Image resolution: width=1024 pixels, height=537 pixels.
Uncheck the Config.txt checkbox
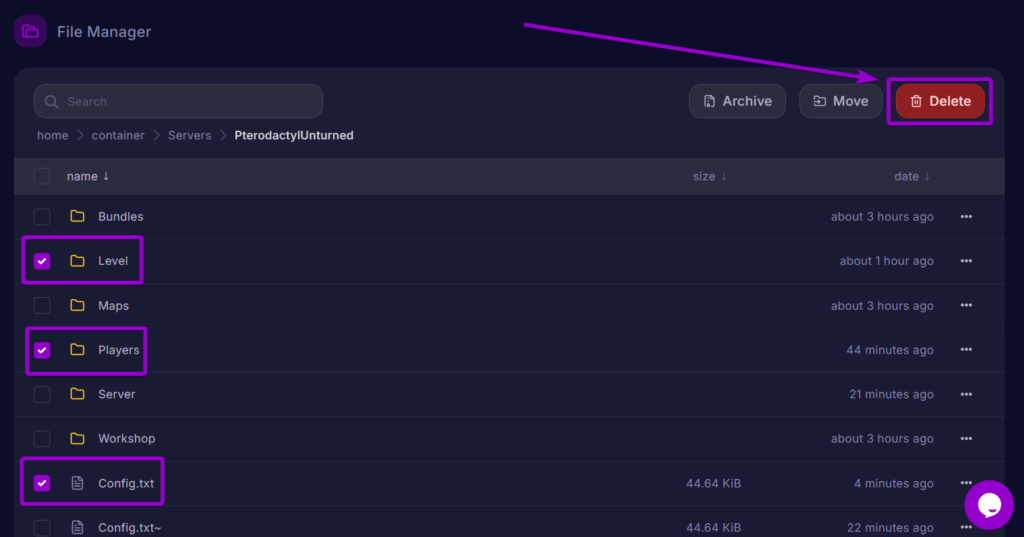coord(42,483)
